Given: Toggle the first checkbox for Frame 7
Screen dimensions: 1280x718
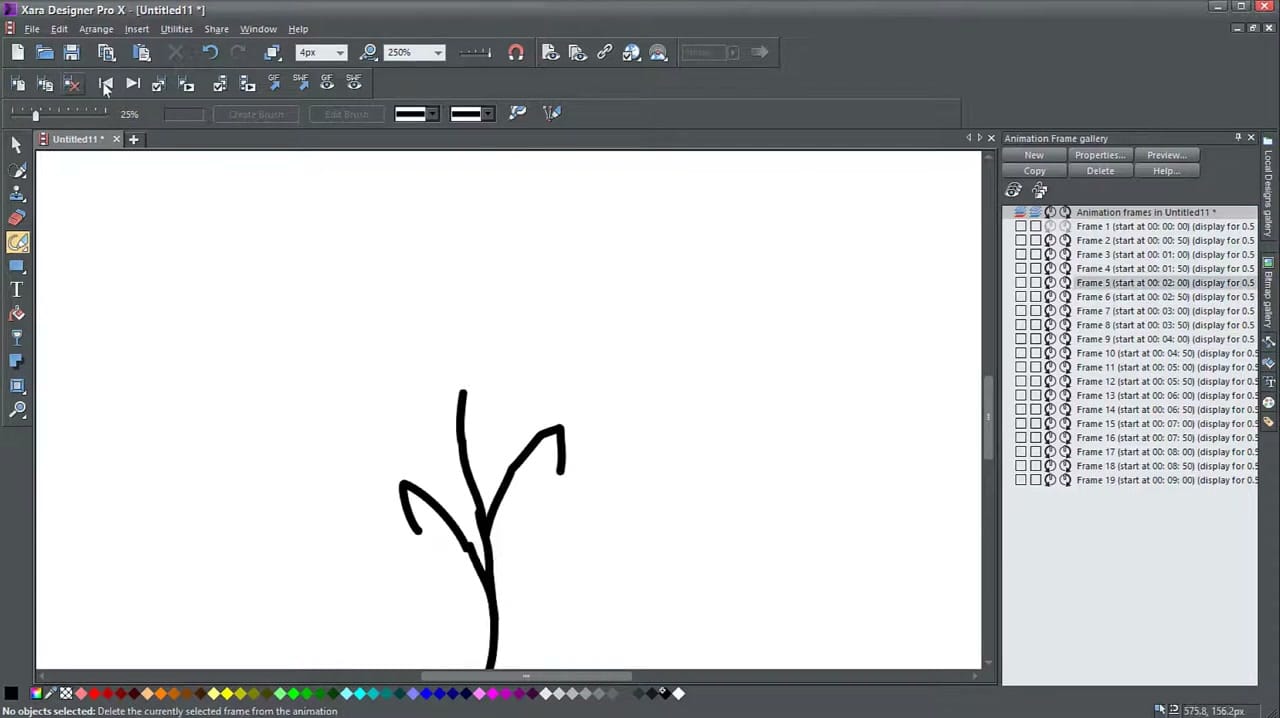Looking at the screenshot, I should (x=1022, y=311).
